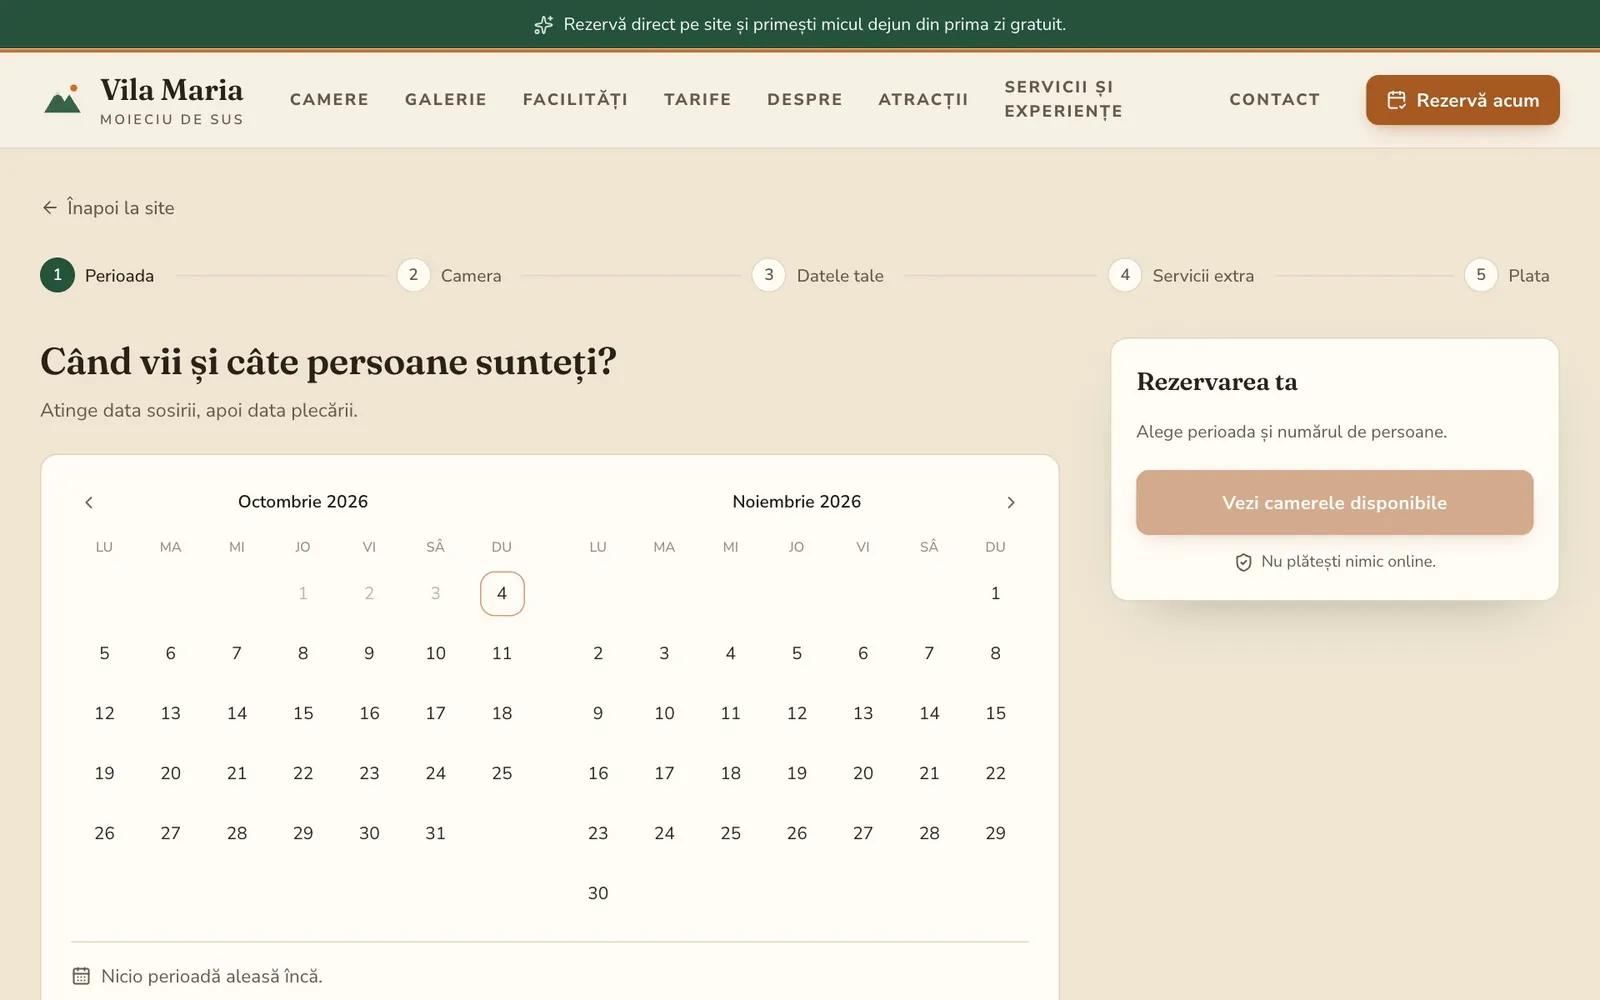Open the Contact menu item
This screenshot has width=1600, height=1000.
tap(1274, 99)
